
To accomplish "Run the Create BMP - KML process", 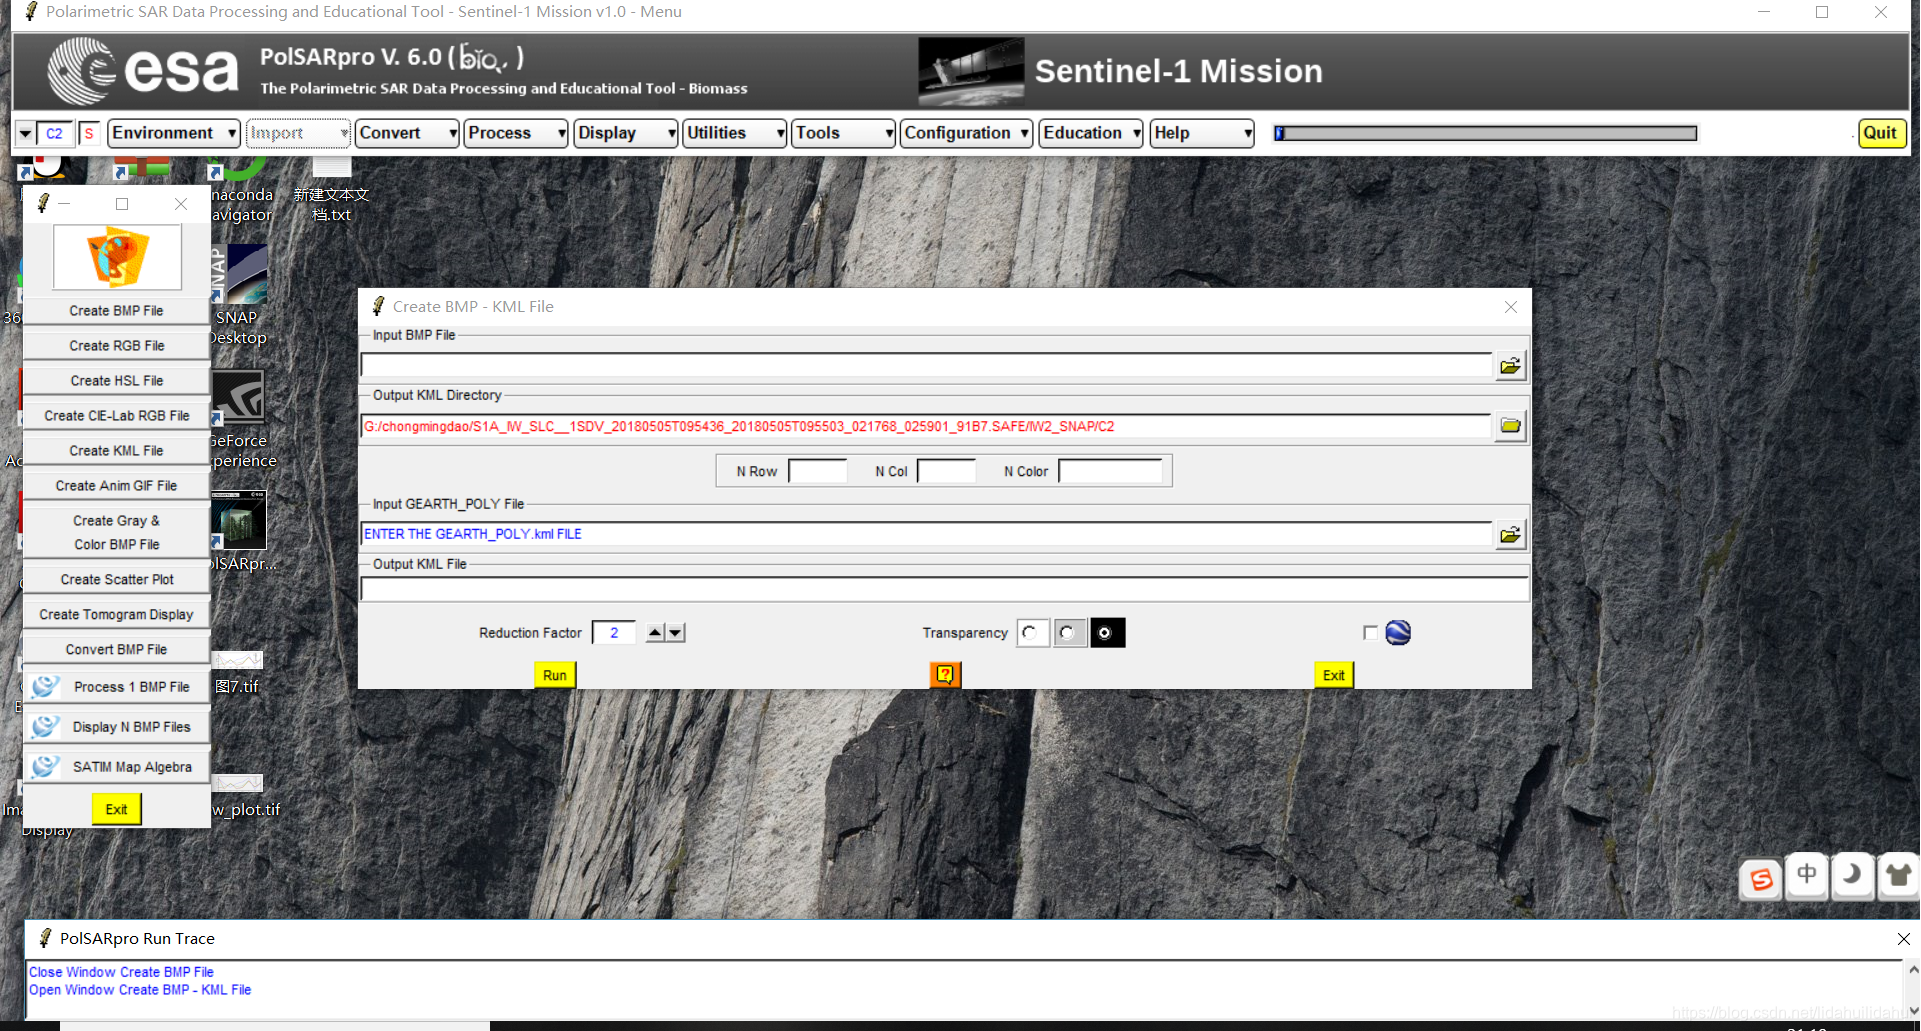I will [555, 675].
